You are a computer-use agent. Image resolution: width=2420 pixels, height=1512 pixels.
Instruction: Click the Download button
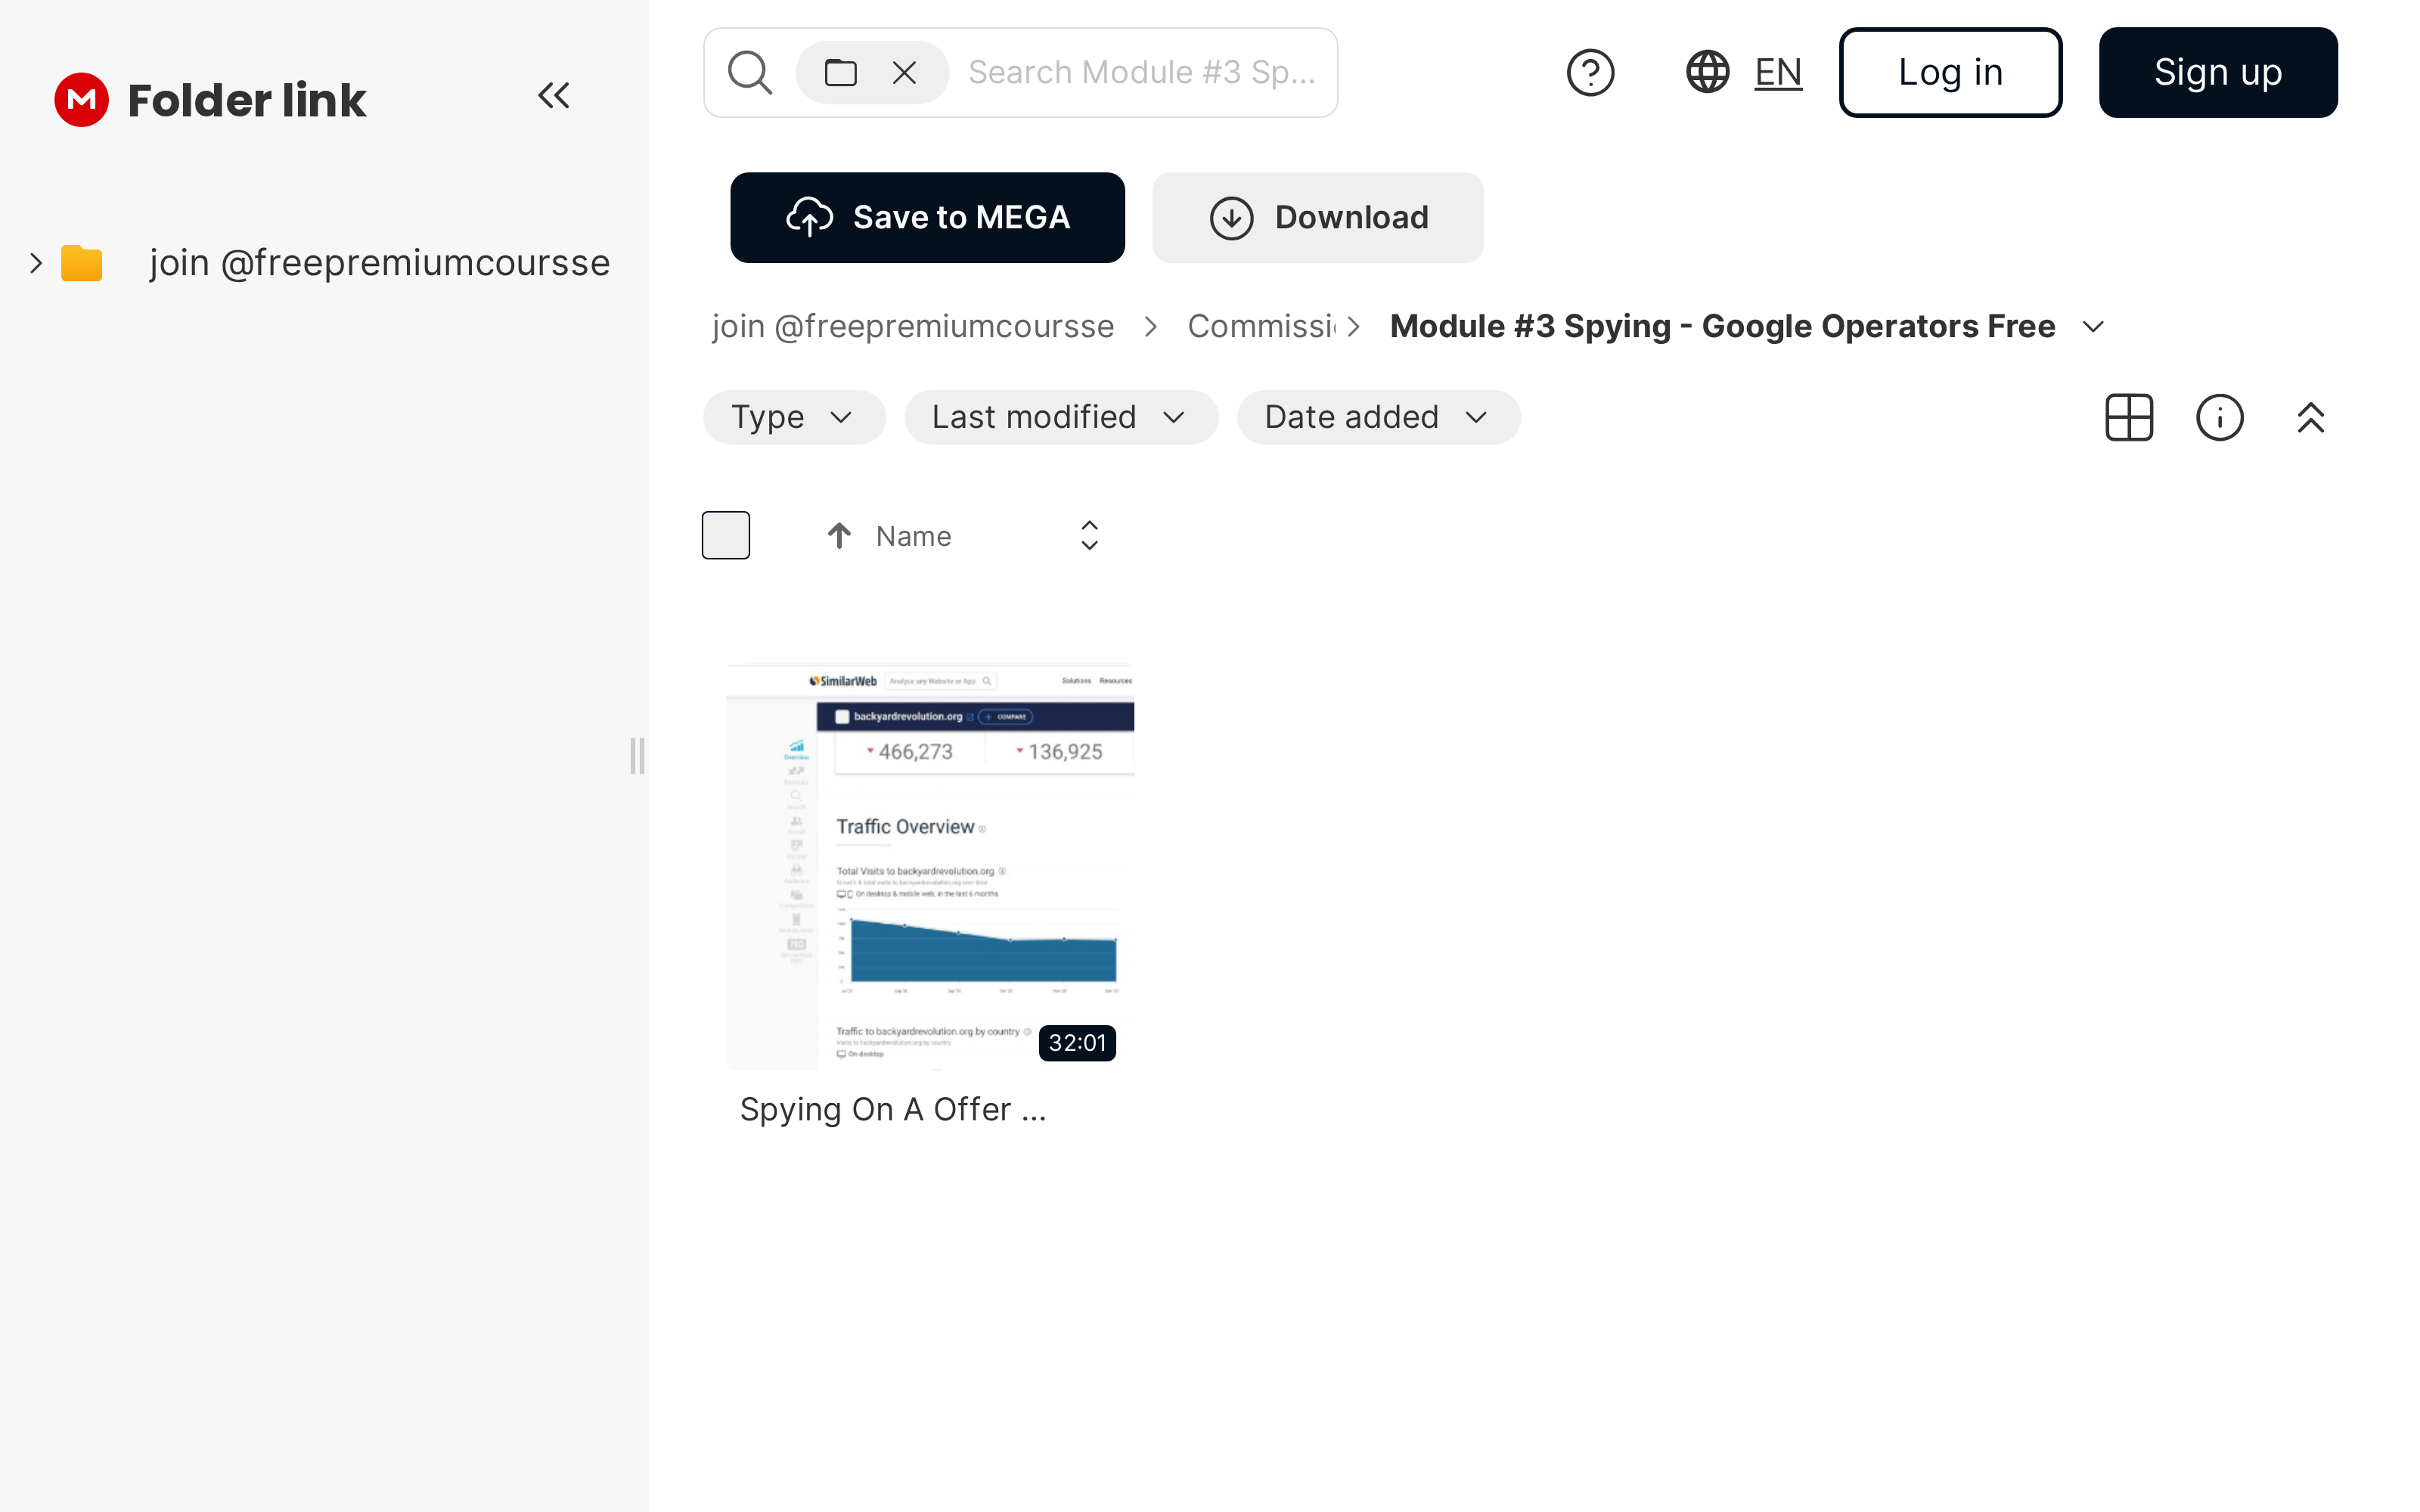pyautogui.click(x=1317, y=217)
